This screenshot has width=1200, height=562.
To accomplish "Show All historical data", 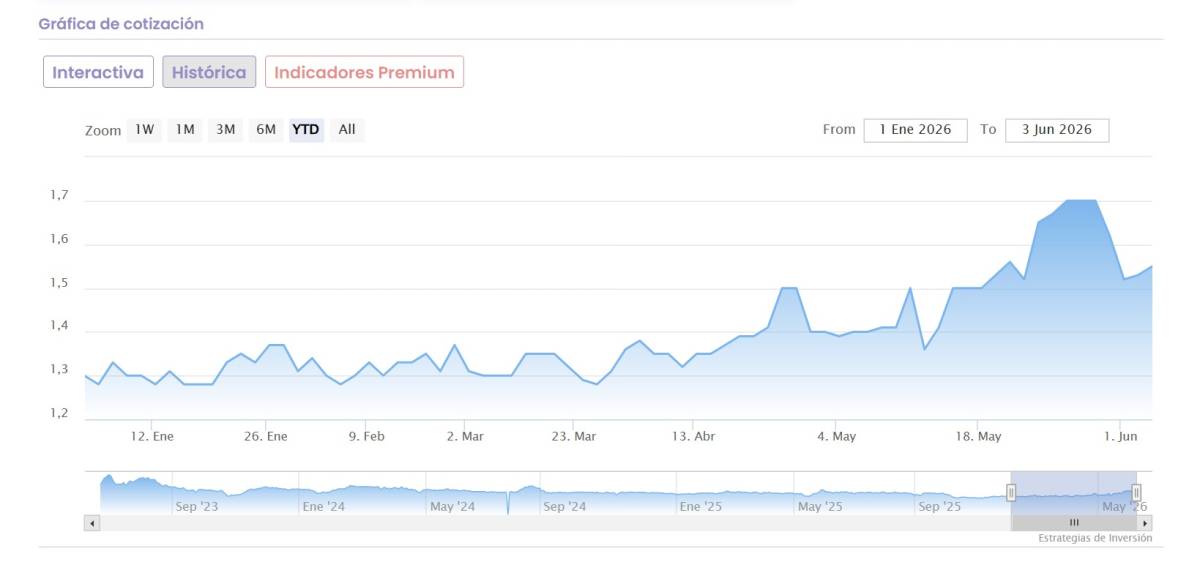I will point(347,130).
